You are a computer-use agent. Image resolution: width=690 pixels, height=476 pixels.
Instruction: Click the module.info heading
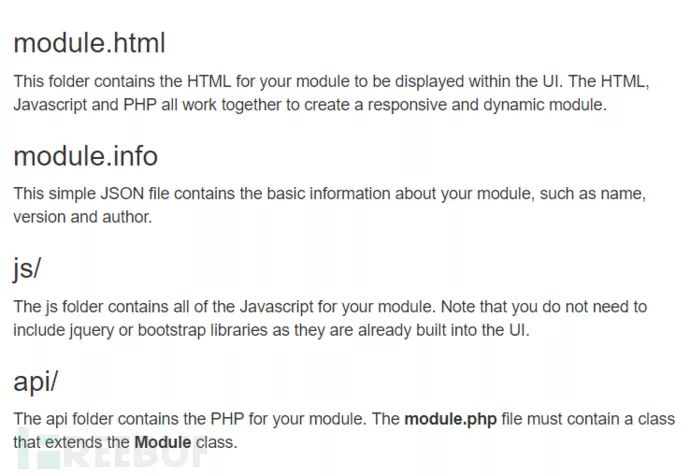85,156
